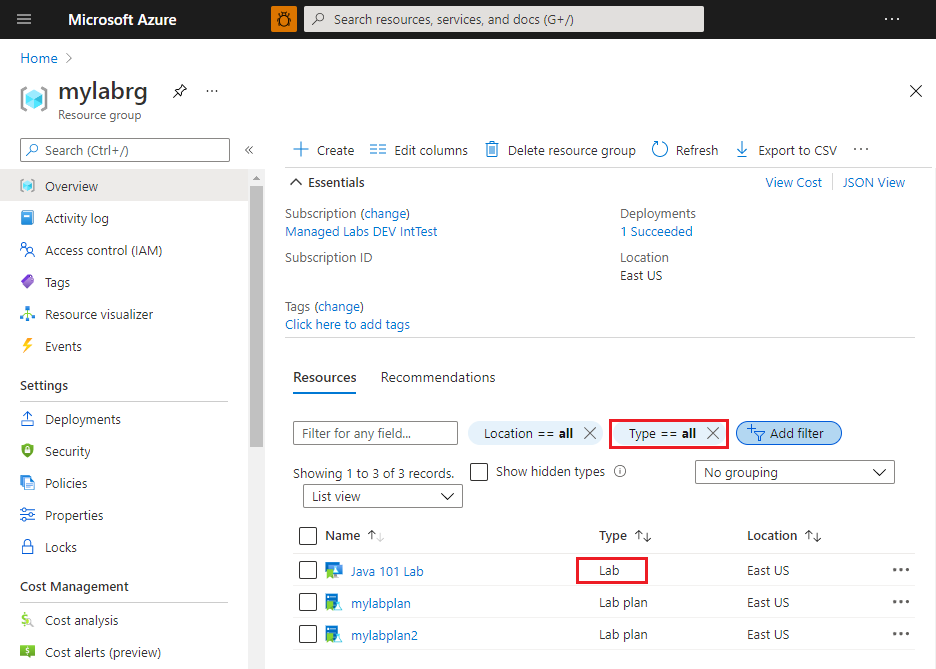The width and height of the screenshot is (936, 669).
Task: Click the Refresh toolbar icon
Action: tap(660, 150)
